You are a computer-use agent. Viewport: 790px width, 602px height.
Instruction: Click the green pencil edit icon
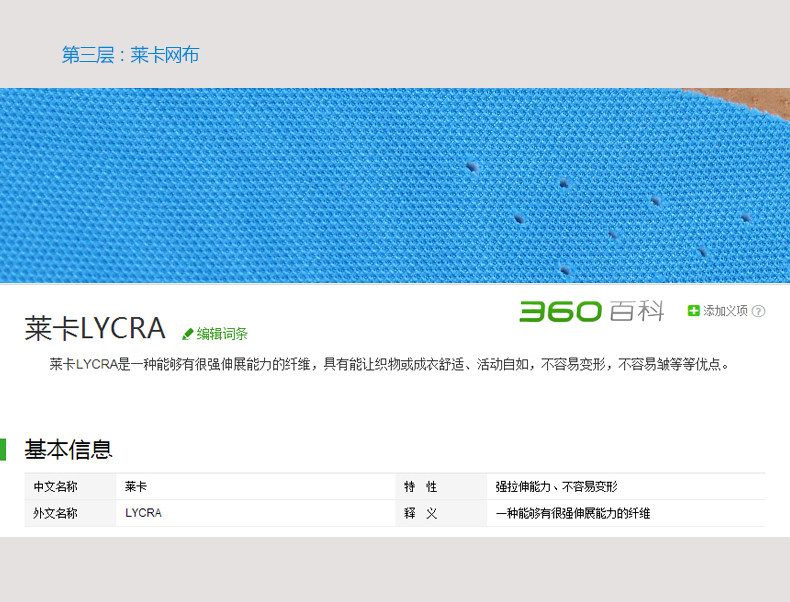coord(187,334)
